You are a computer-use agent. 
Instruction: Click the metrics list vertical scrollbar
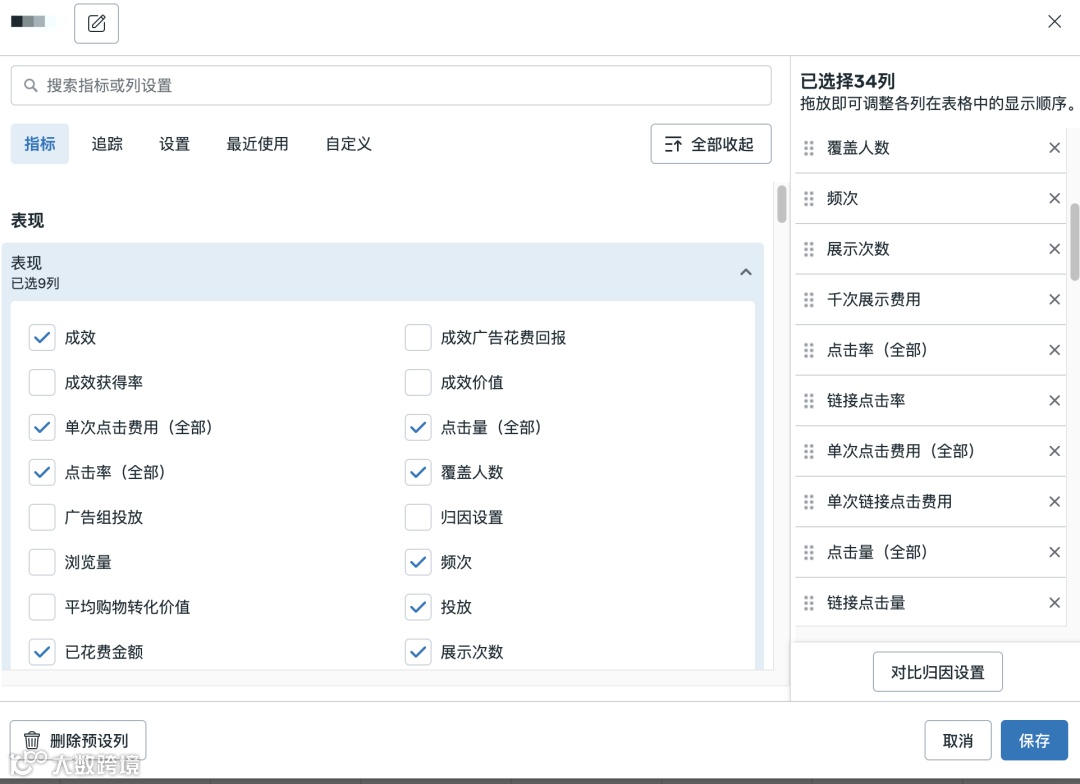781,204
